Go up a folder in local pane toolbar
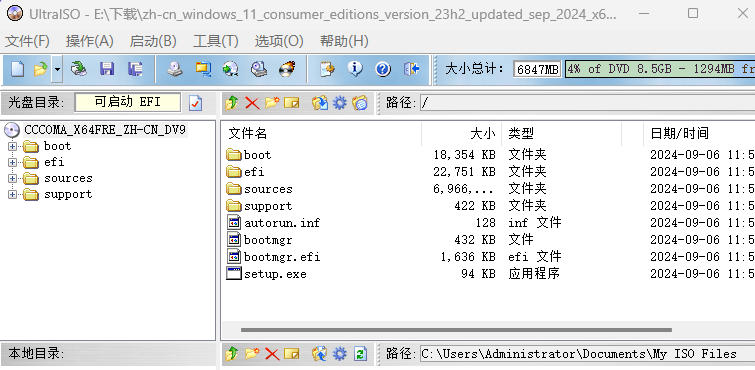 tap(232, 354)
